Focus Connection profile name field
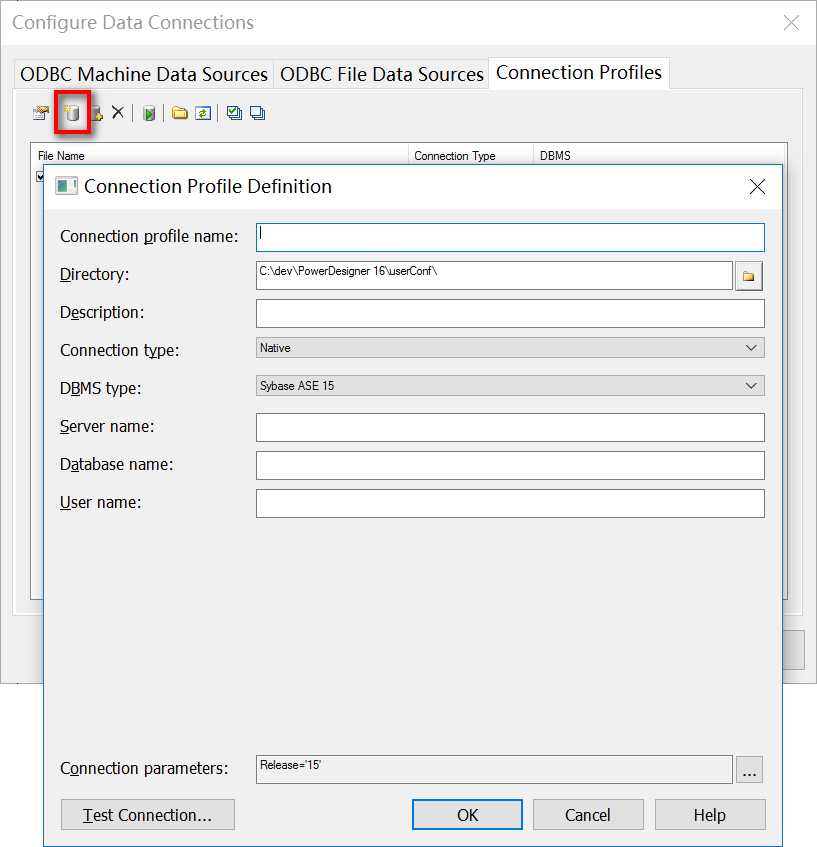The width and height of the screenshot is (817, 847). 510,238
